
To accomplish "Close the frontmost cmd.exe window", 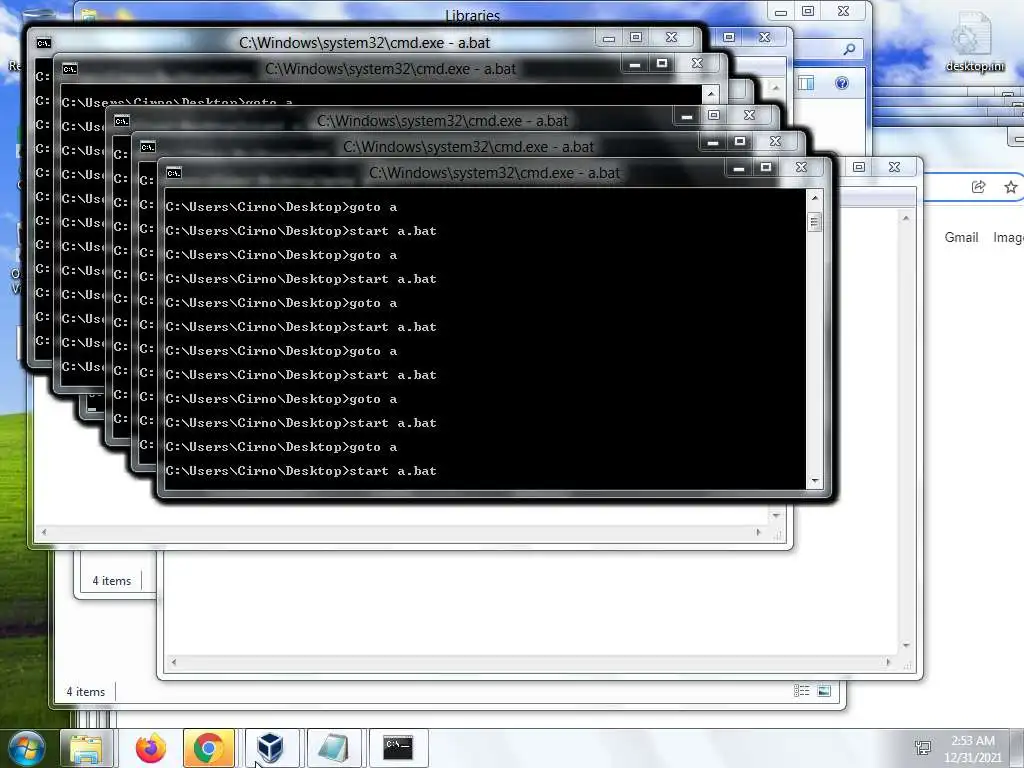I will 802,168.
